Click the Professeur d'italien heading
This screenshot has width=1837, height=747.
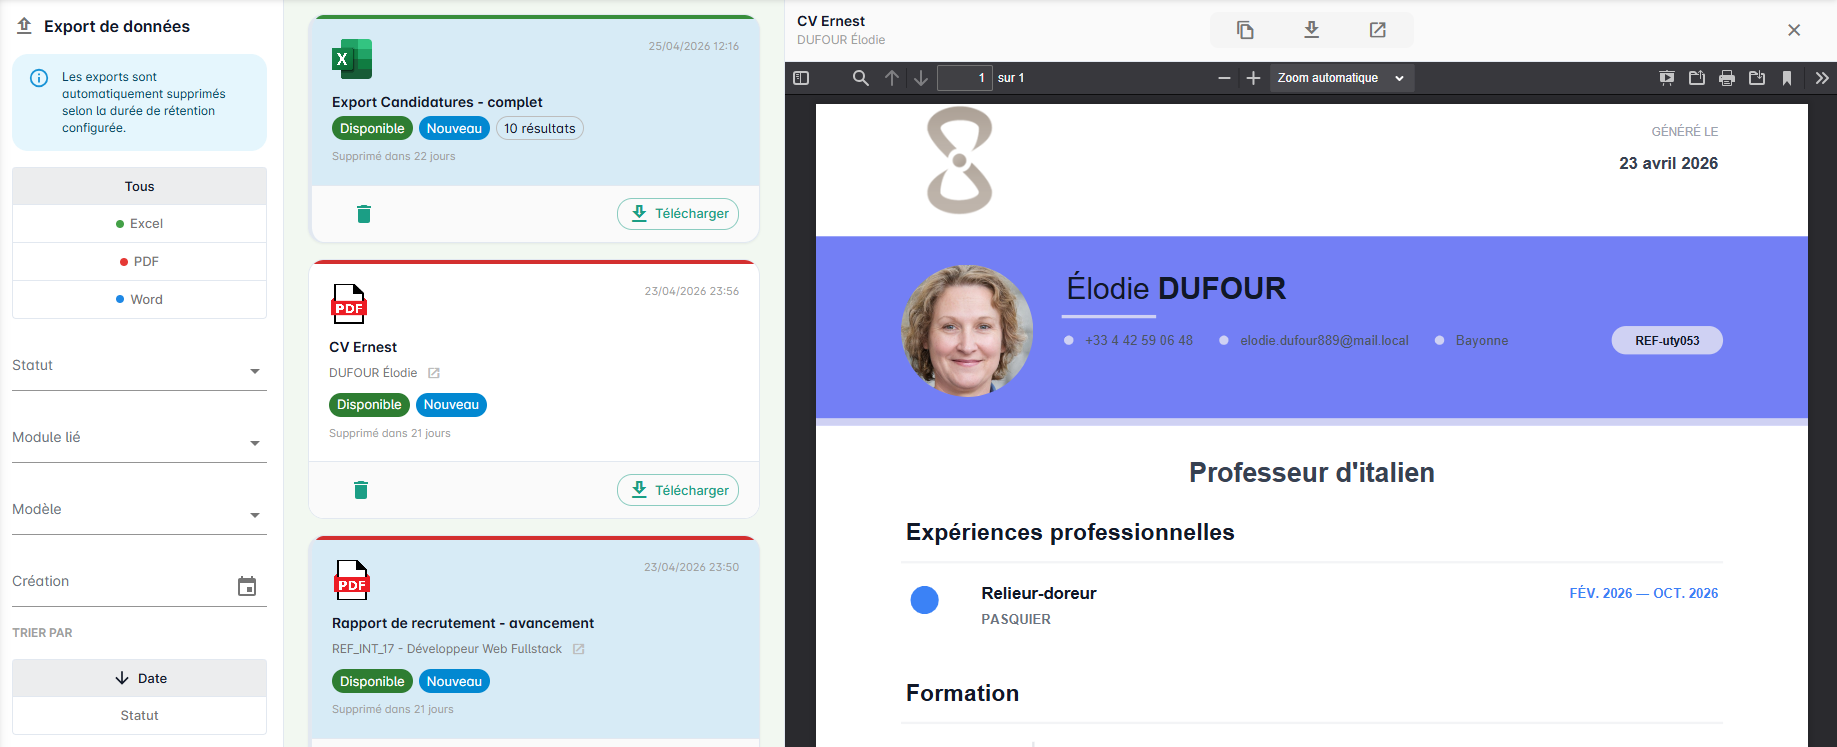tap(1312, 473)
